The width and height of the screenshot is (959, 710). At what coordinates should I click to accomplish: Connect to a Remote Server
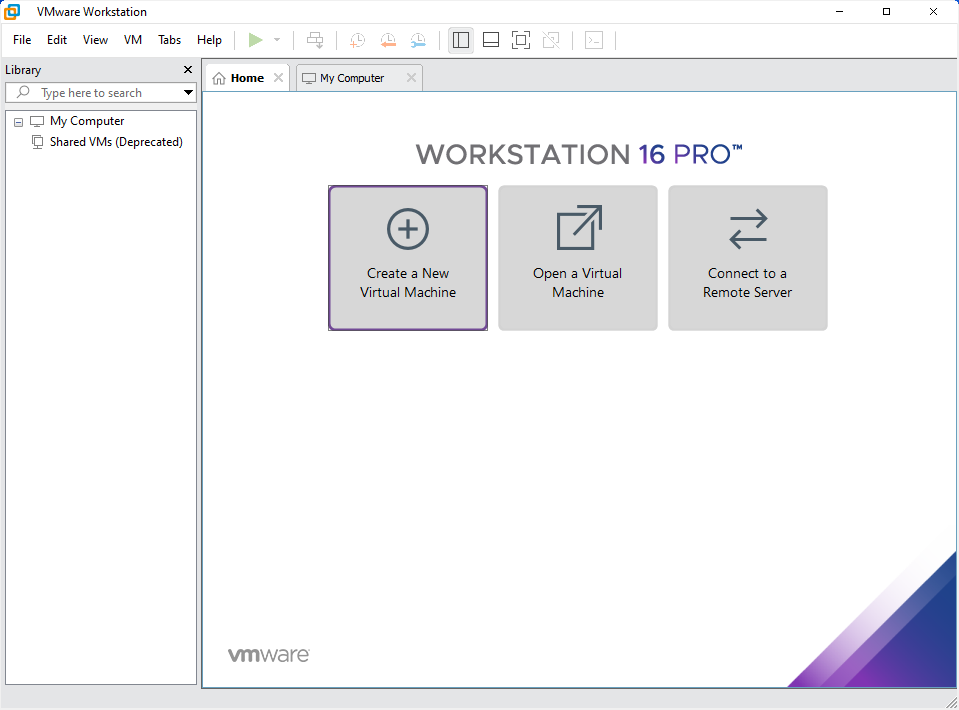click(x=747, y=257)
